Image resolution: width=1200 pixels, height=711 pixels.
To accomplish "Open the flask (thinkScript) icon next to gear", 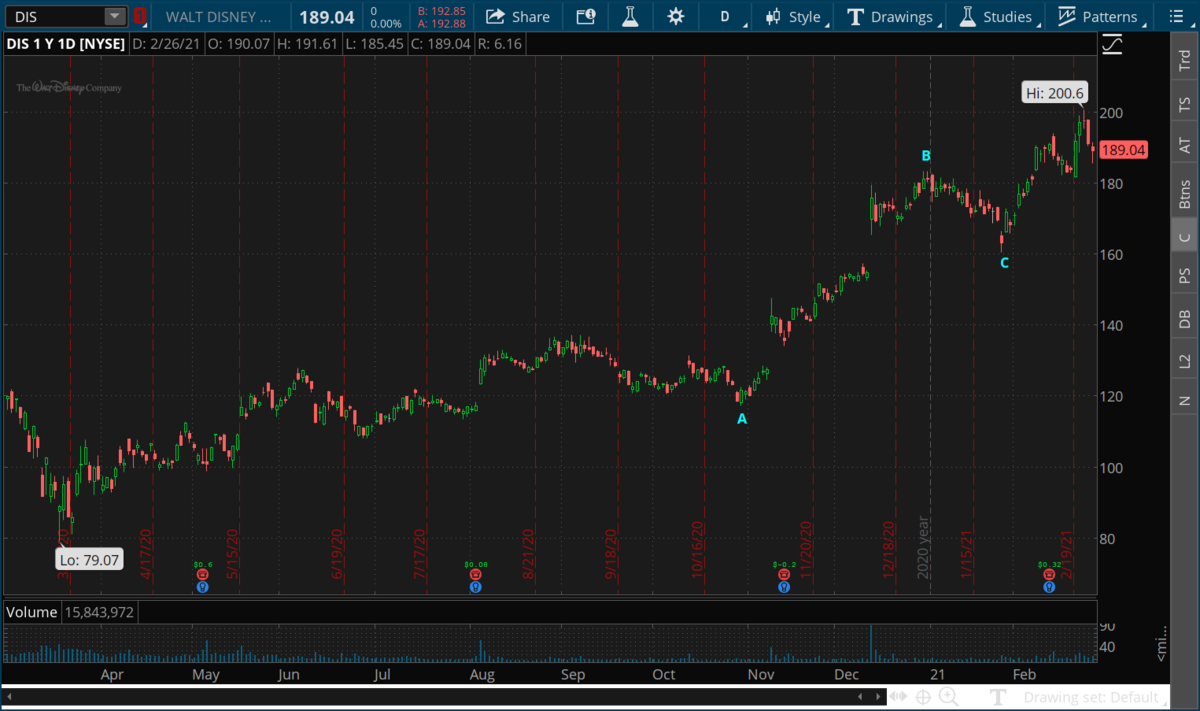I will 630,16.
